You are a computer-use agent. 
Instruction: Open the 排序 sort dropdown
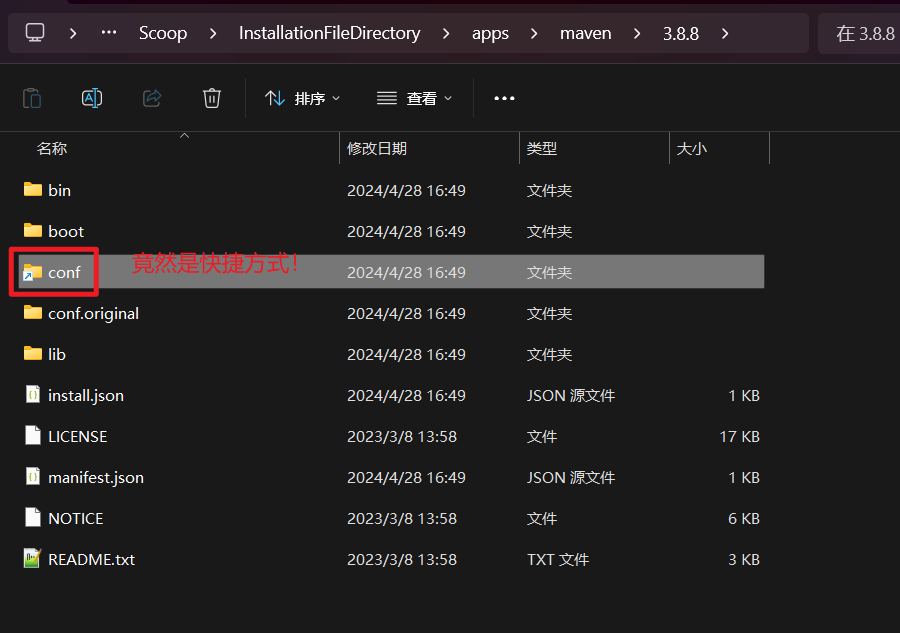pos(303,98)
